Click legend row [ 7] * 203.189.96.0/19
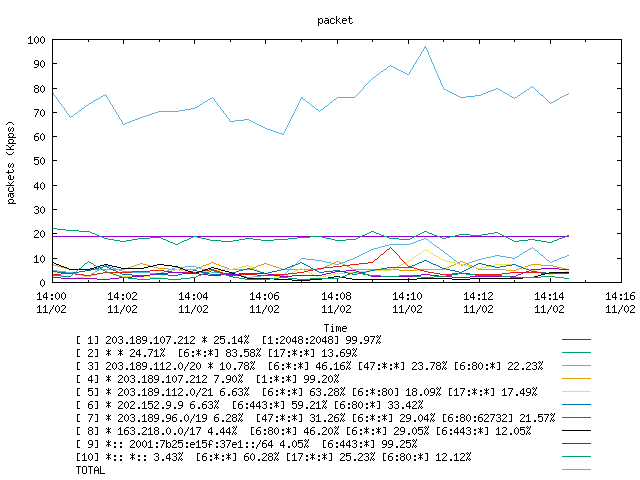The width and height of the screenshot is (640, 480). click(x=316, y=418)
